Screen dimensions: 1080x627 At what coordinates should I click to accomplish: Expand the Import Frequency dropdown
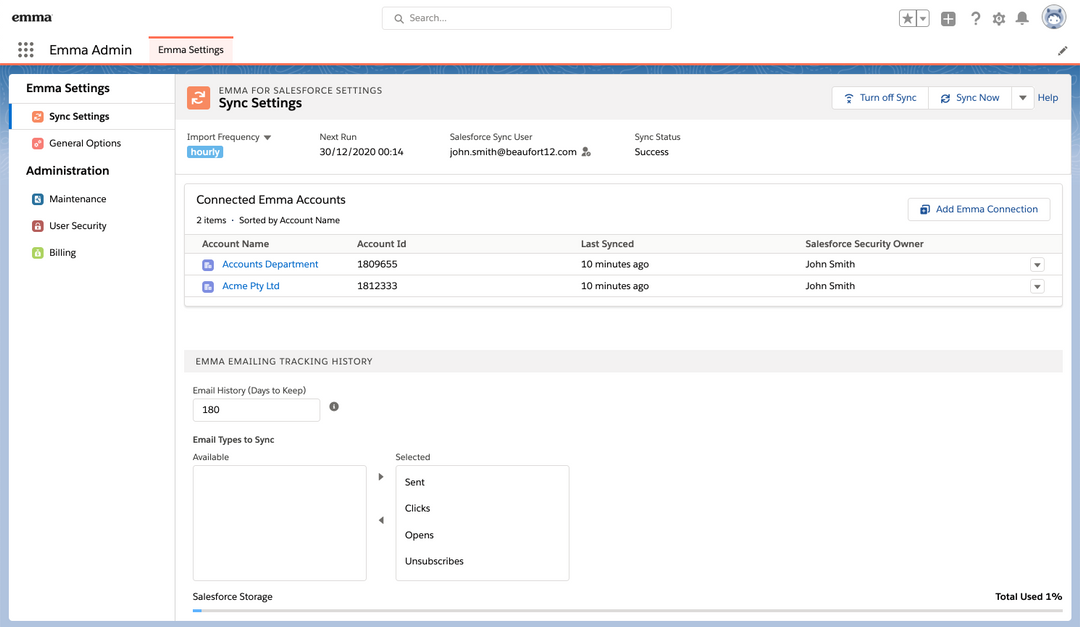click(x=267, y=137)
